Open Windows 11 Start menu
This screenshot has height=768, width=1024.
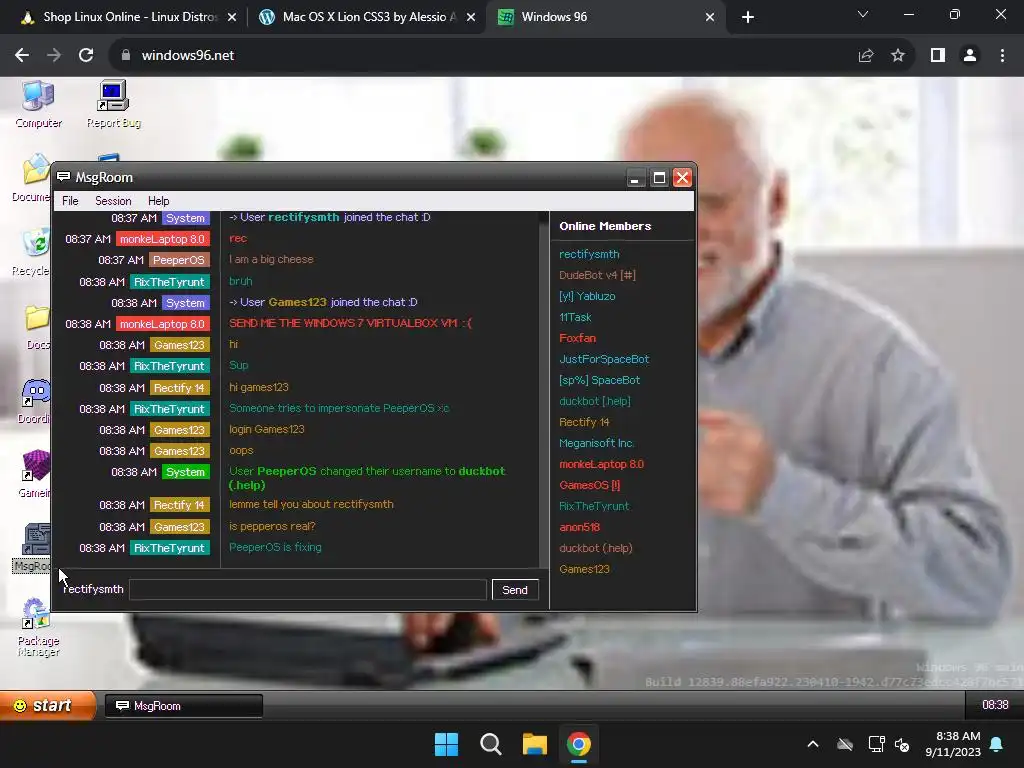pyautogui.click(x=447, y=744)
